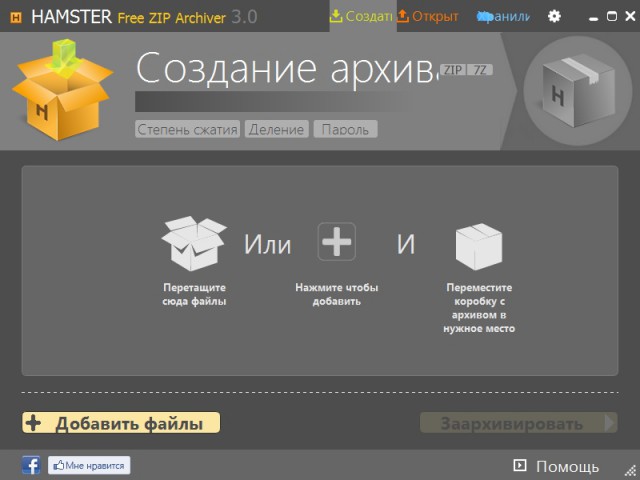The height and width of the screenshot is (480, 640).
Task: Click the Перетащите сюда файлы text
Action: point(194,294)
